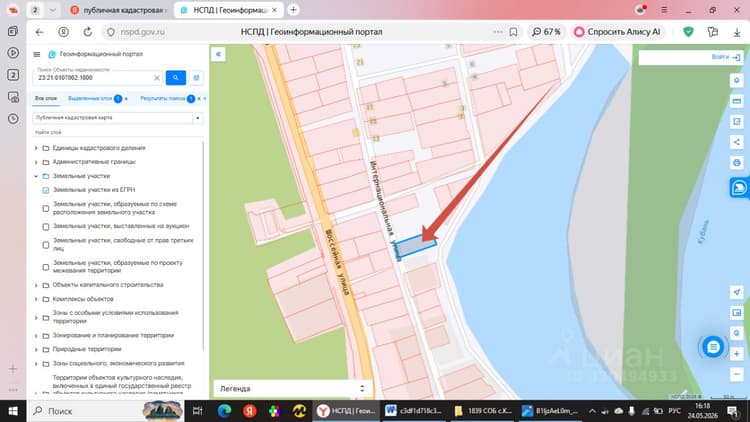Viewport: 750px width, 422px height.
Task: Open the overview map icon
Action: coord(737,312)
